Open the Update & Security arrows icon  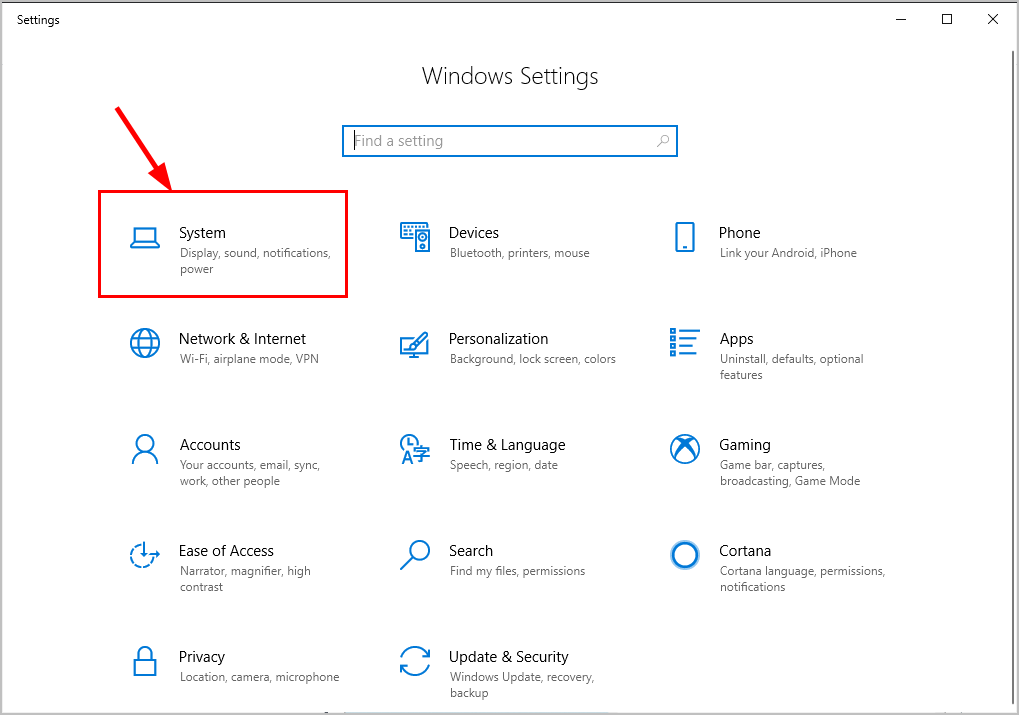pyautogui.click(x=415, y=661)
